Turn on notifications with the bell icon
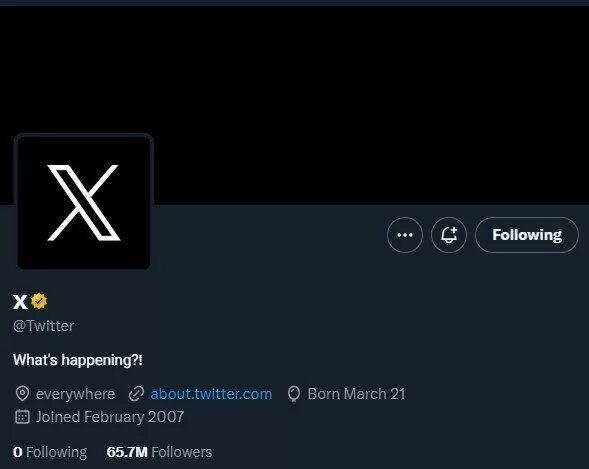The width and height of the screenshot is (589, 469). point(449,235)
